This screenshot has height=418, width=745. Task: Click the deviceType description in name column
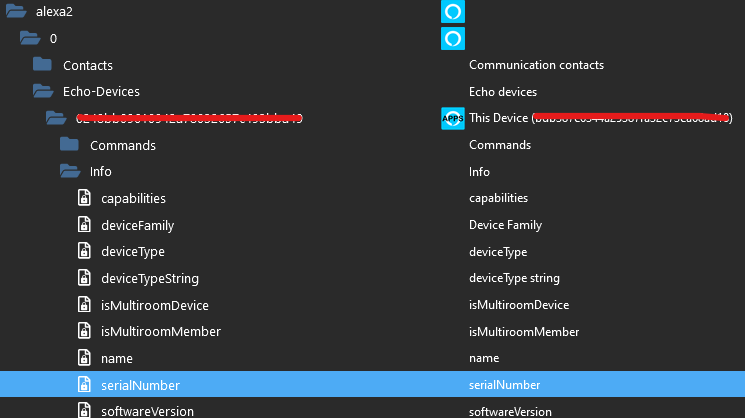(x=498, y=252)
